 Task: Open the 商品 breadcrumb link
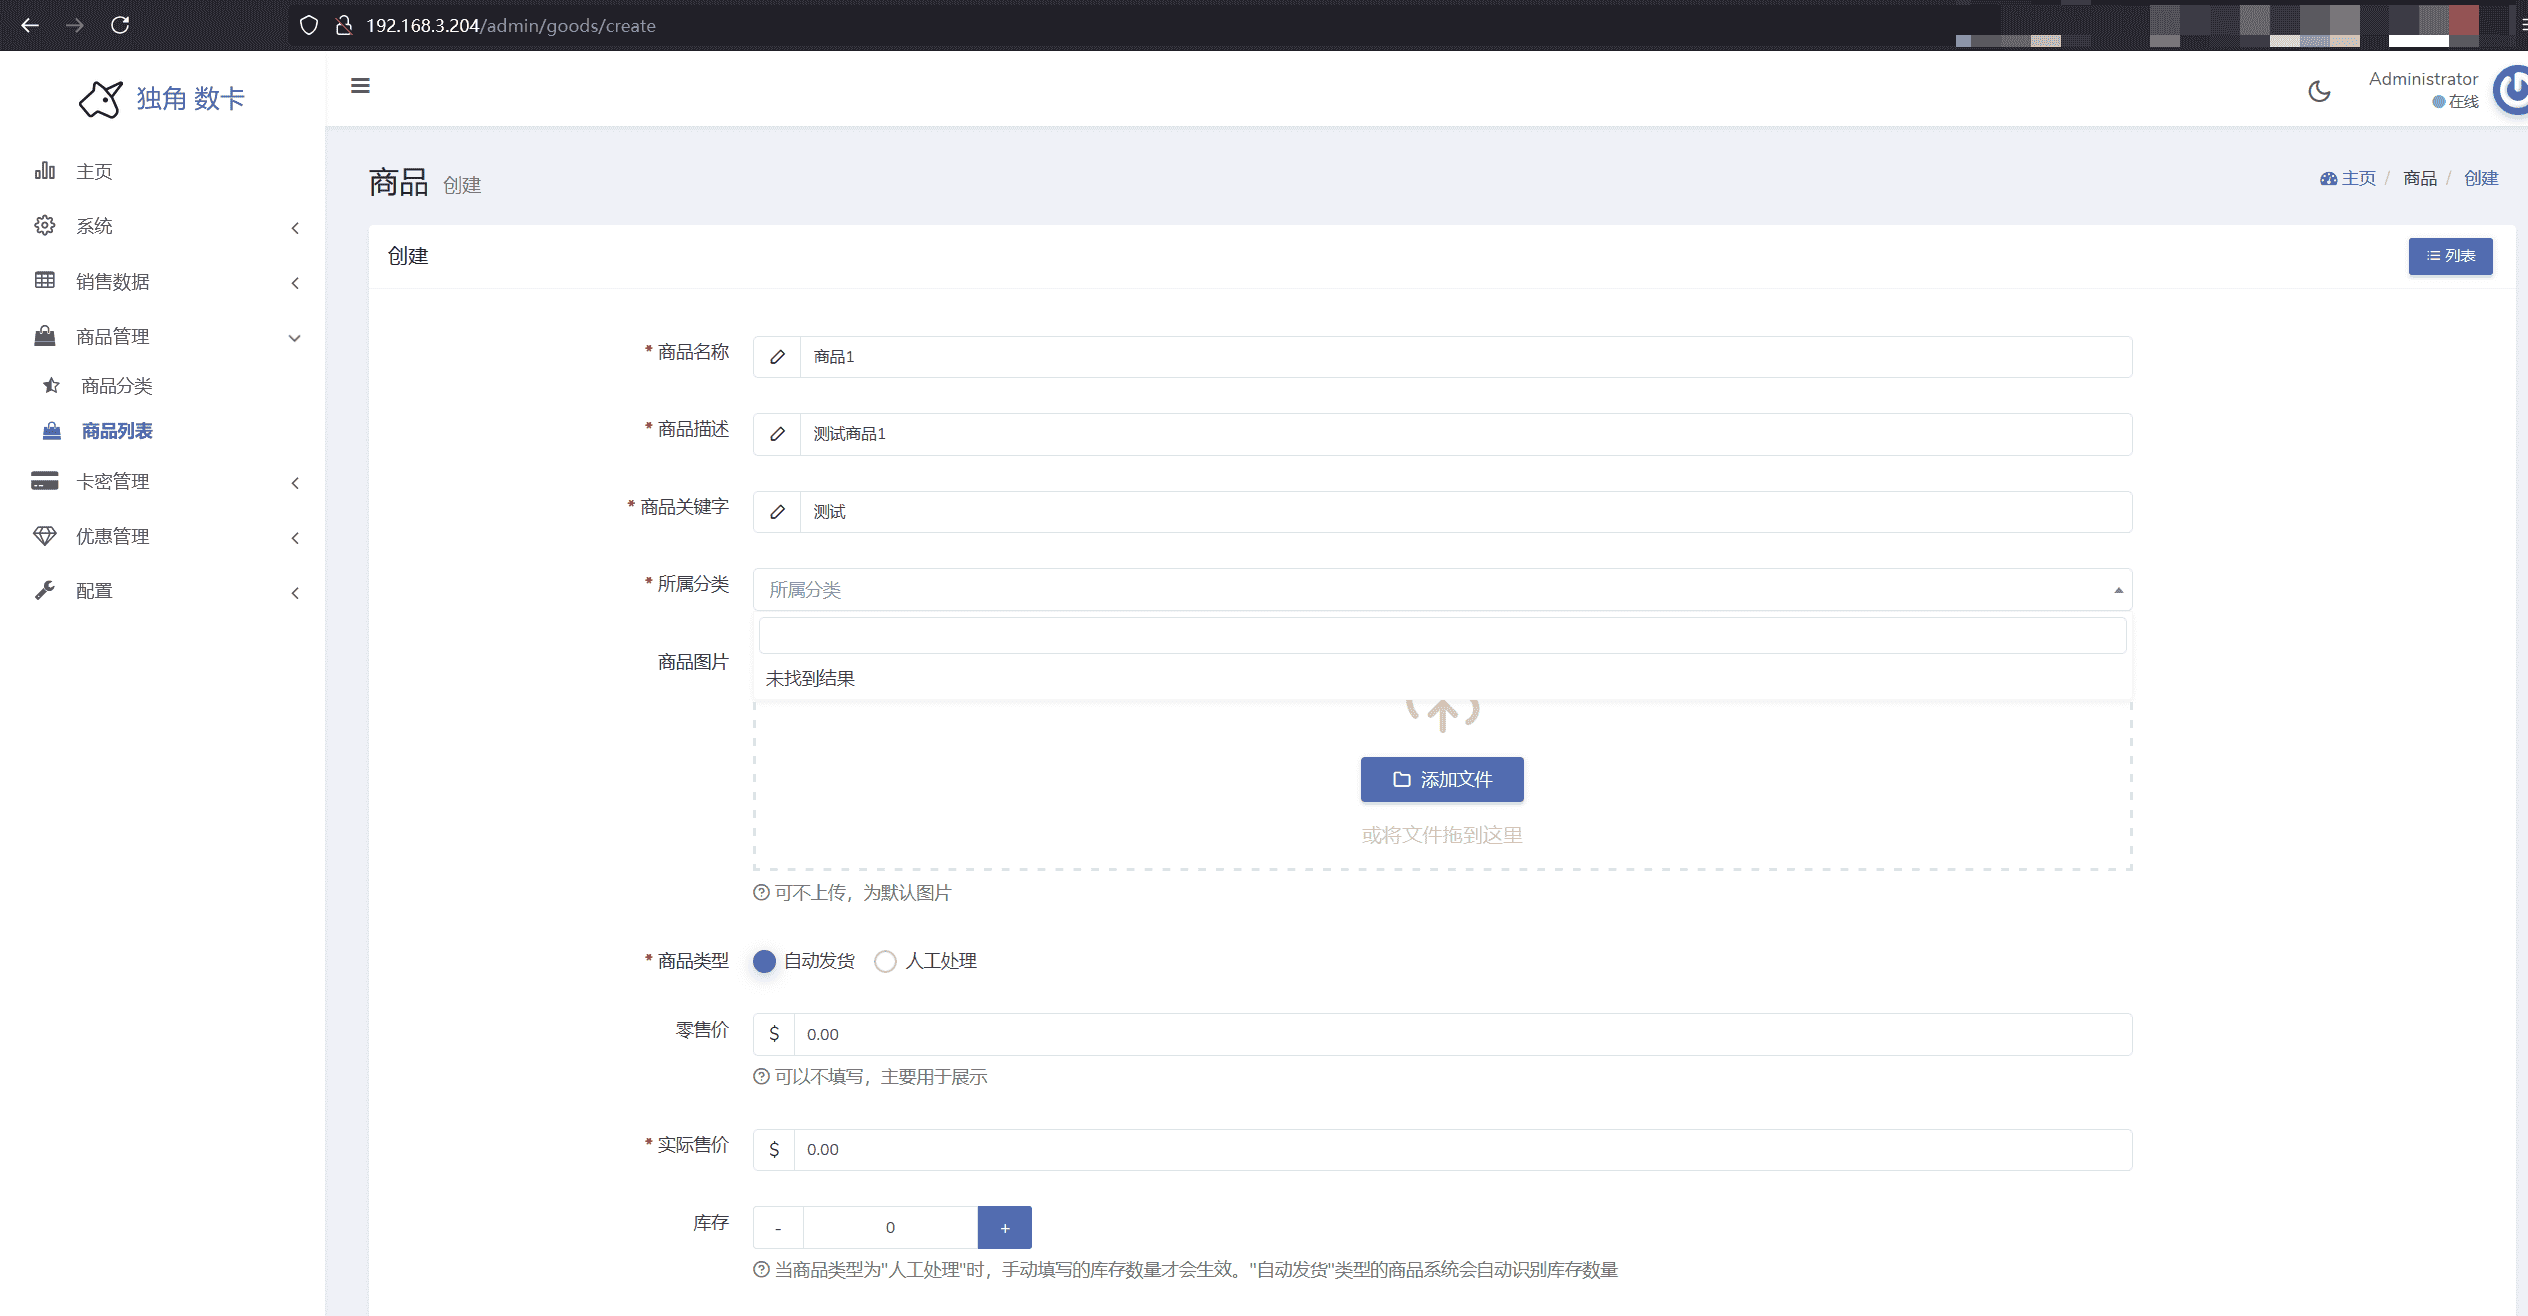coord(2420,177)
